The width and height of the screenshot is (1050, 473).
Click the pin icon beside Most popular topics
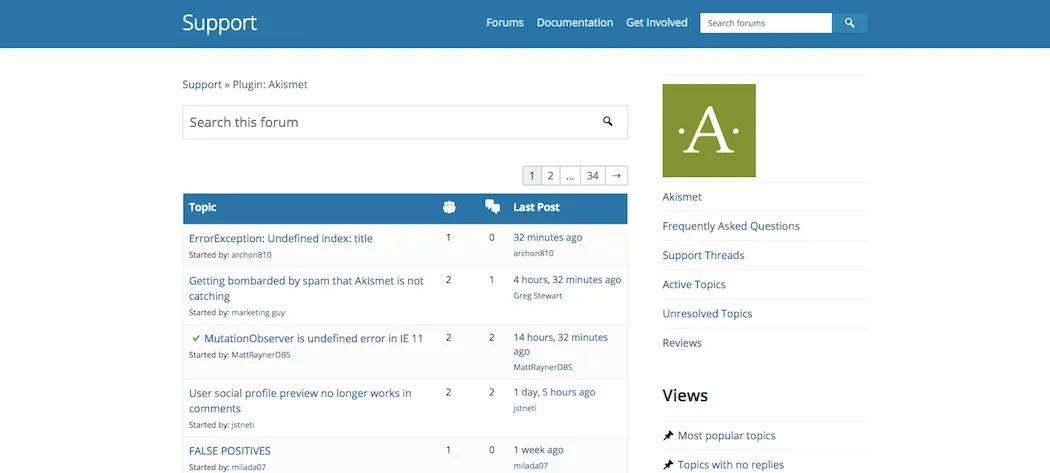pyautogui.click(x=668, y=436)
